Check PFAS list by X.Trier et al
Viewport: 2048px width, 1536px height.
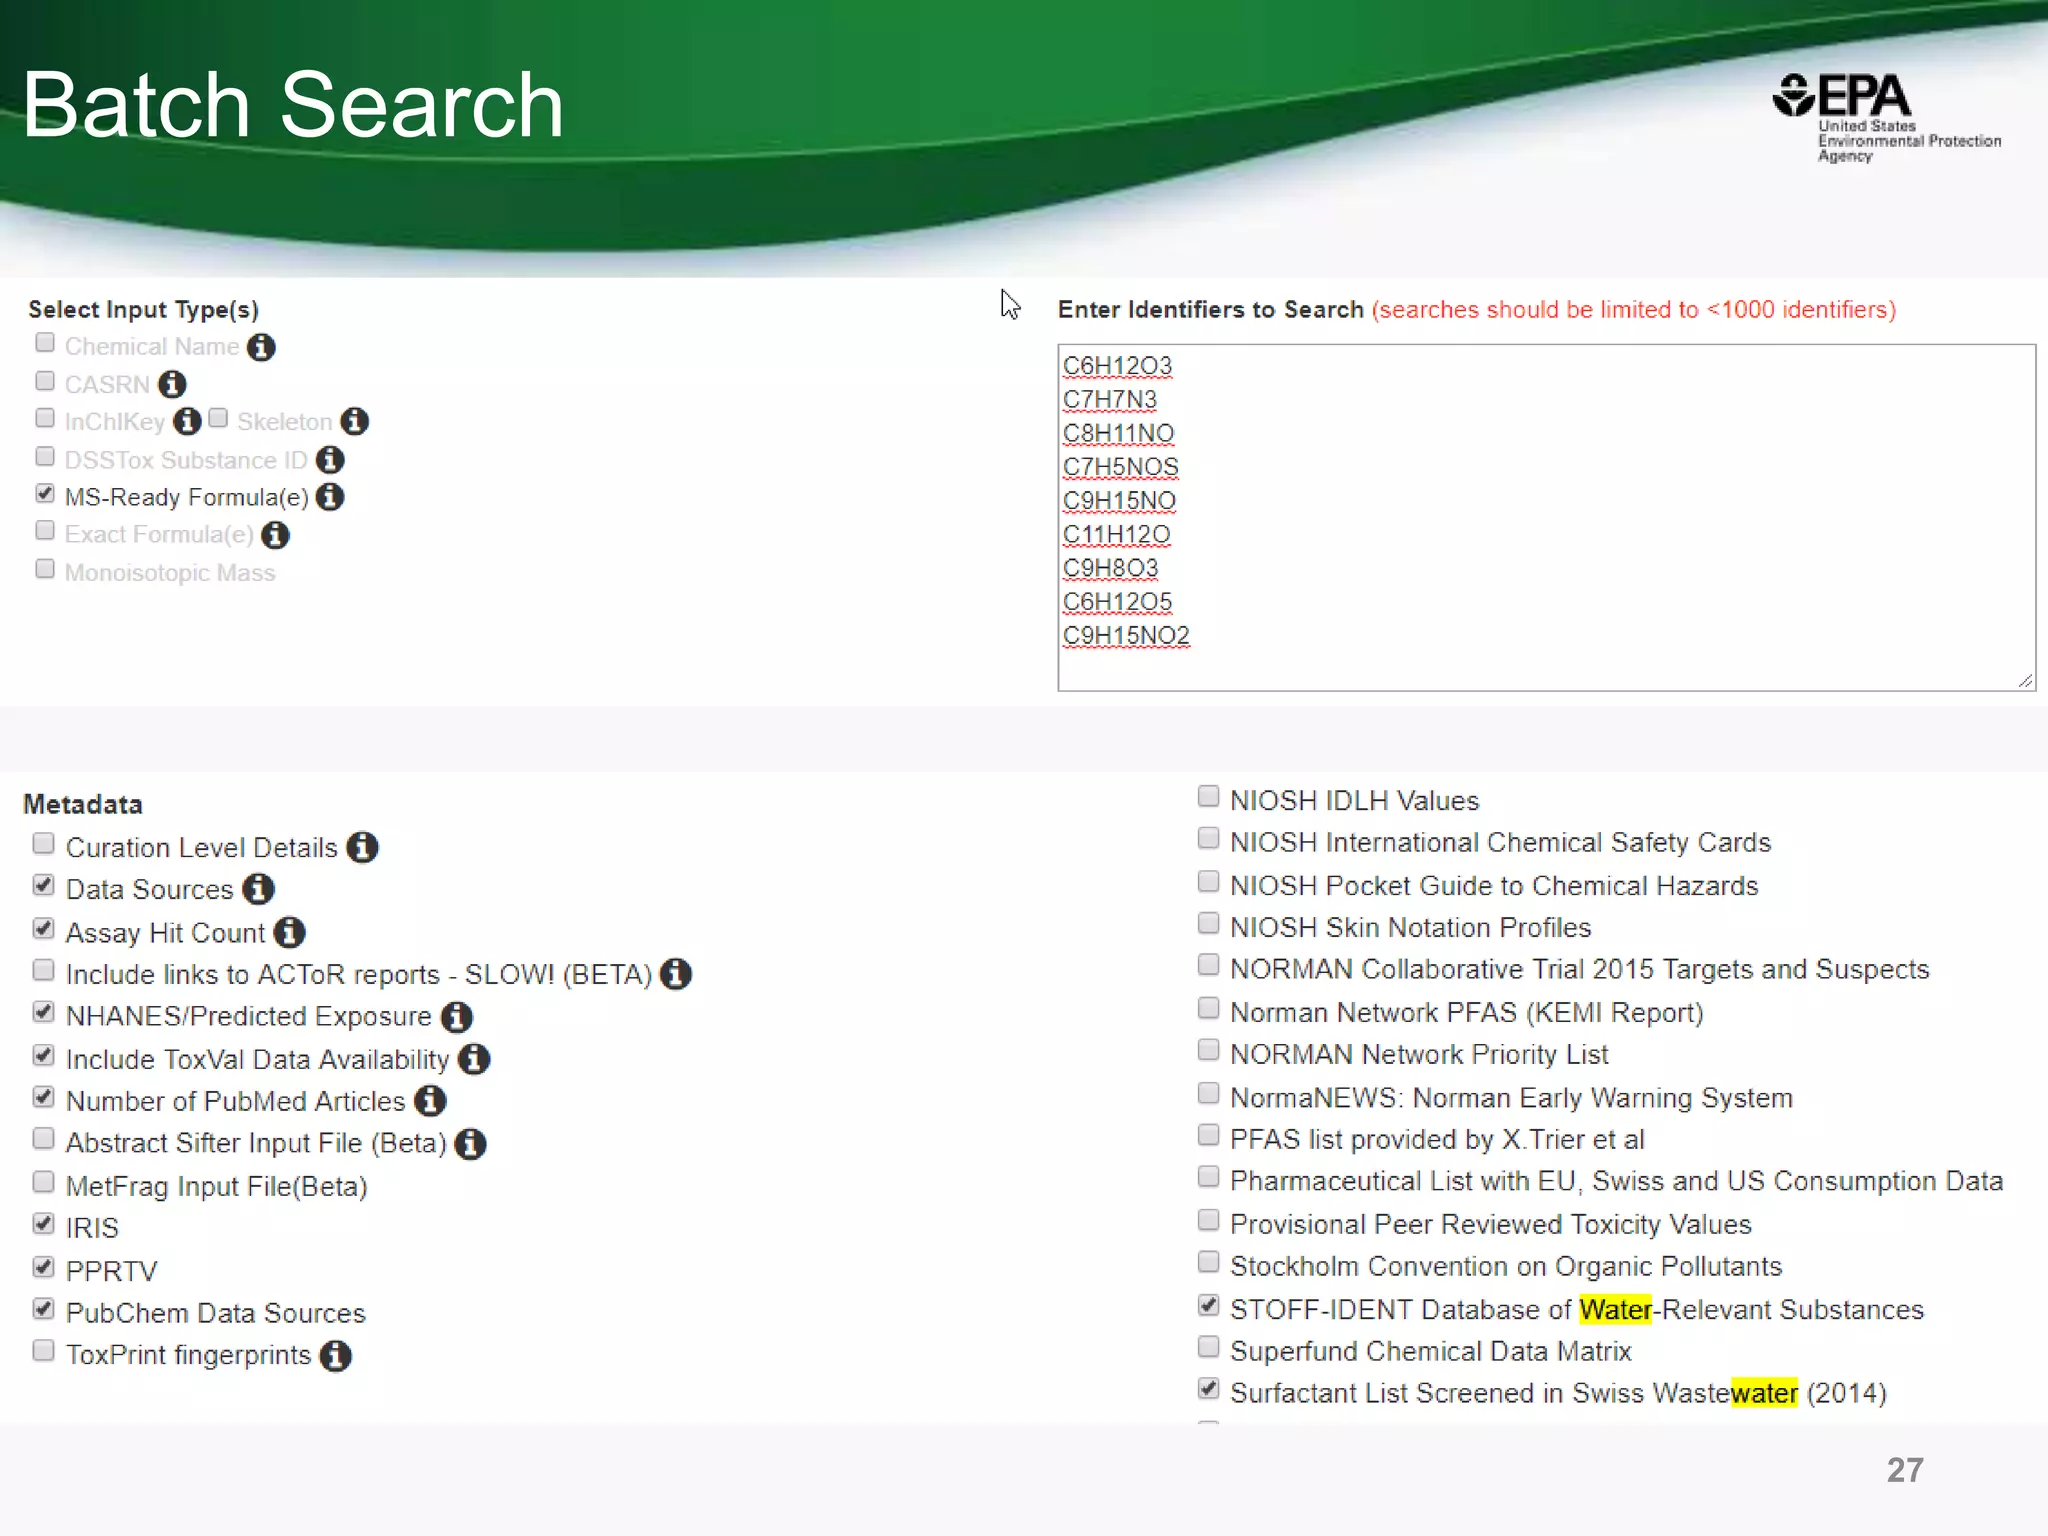click(x=1209, y=1136)
